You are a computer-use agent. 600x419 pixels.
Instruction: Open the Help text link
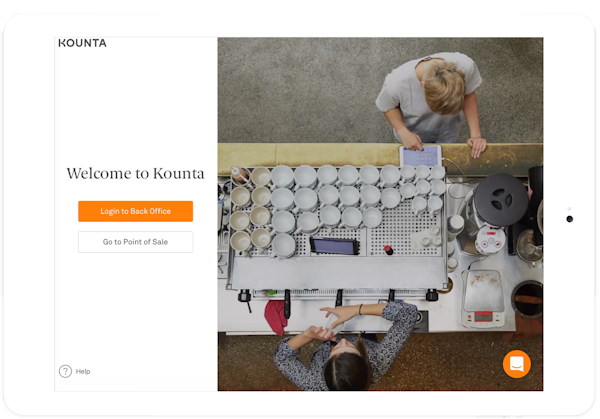coord(83,371)
